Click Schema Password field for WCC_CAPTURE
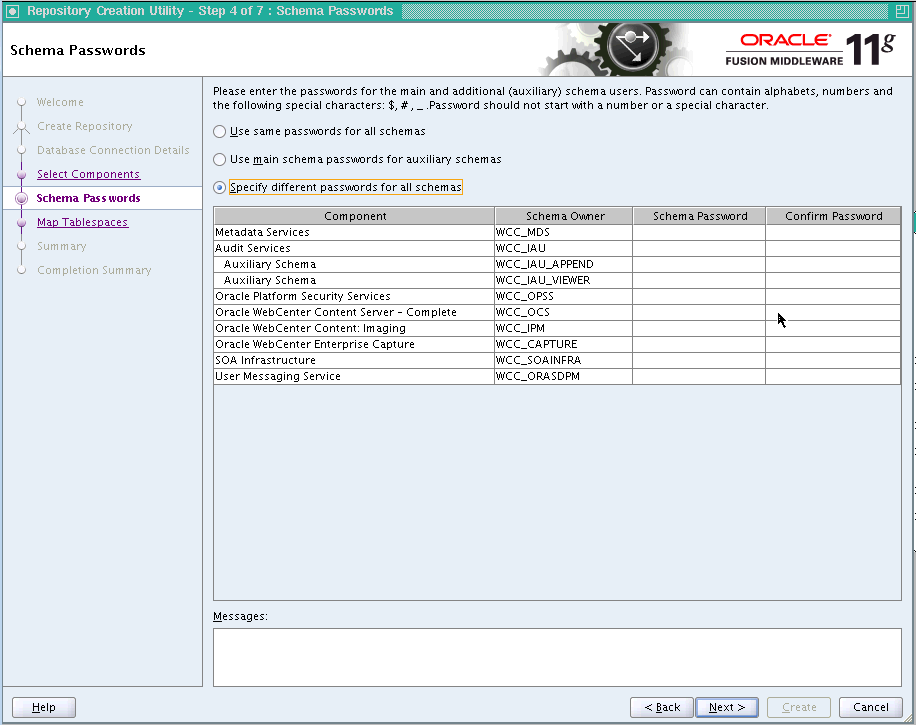This screenshot has height=725, width=916. [x=699, y=344]
